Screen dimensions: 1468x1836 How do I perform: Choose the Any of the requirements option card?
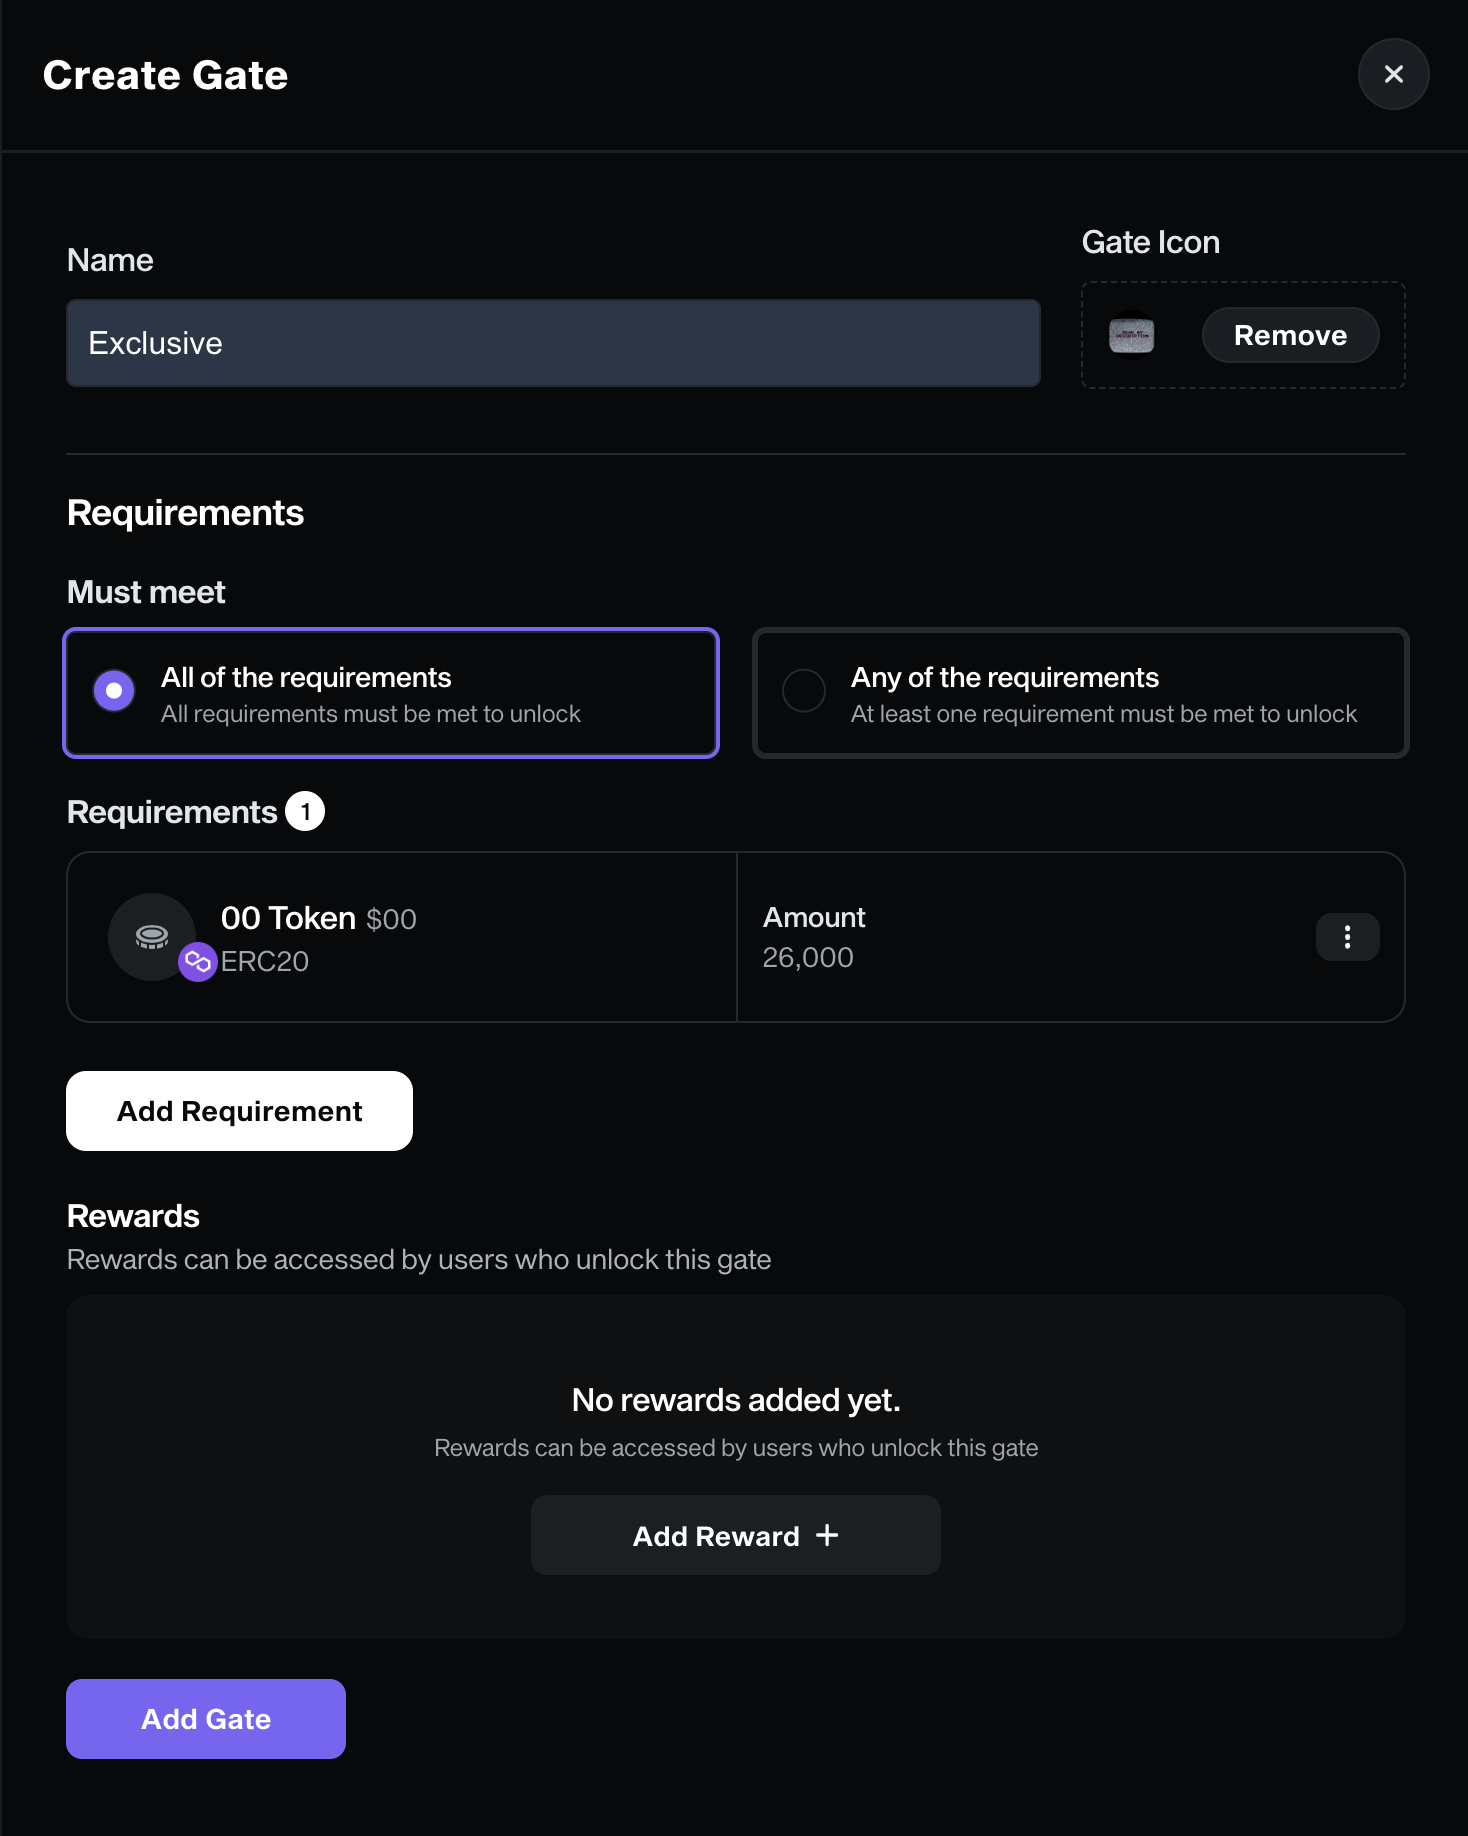(1080, 693)
